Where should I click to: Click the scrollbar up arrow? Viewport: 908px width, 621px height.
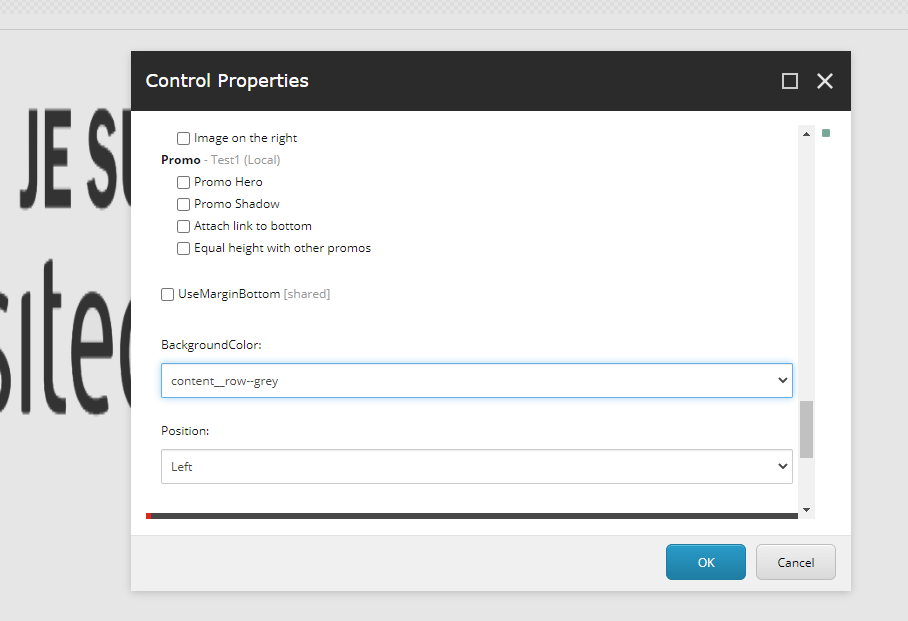[x=806, y=133]
